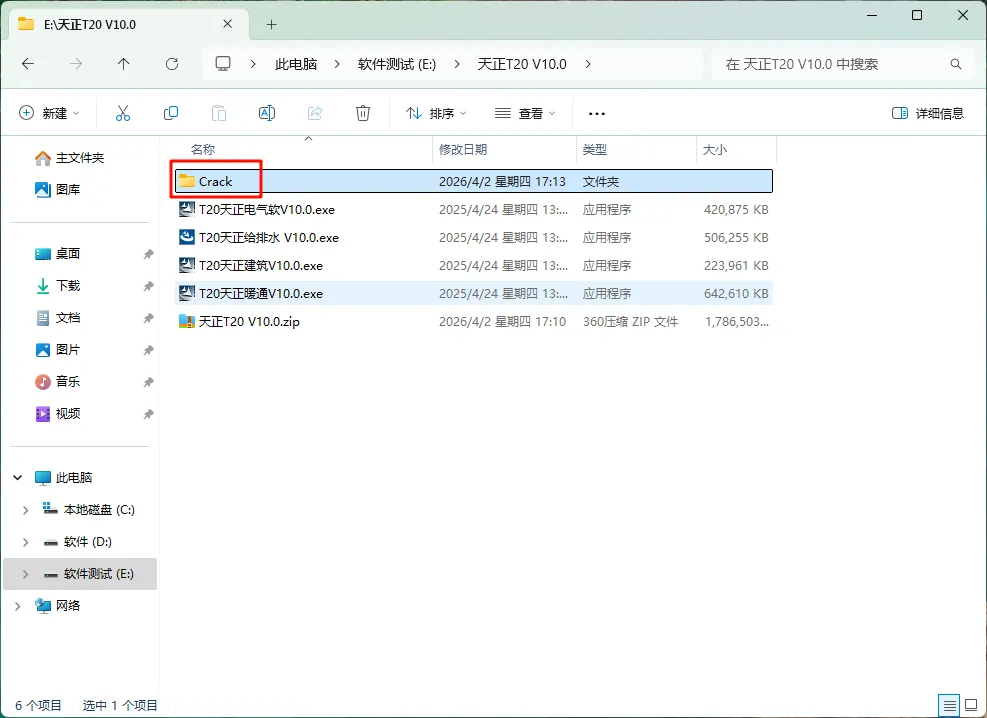The height and width of the screenshot is (718, 987).
Task: Expand 软件 (D:) tree node
Action: pos(25,542)
